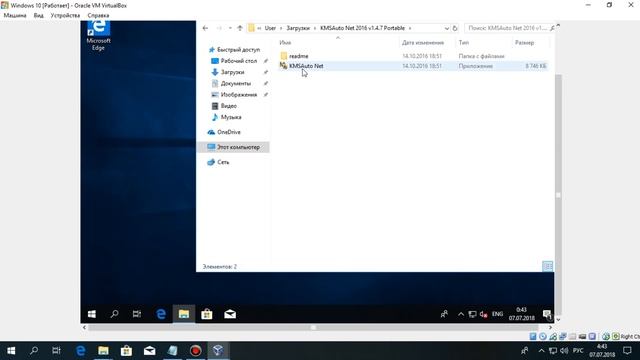The height and width of the screenshot is (360, 640).
Task: Open Task View on the host taskbar
Action: [56, 351]
